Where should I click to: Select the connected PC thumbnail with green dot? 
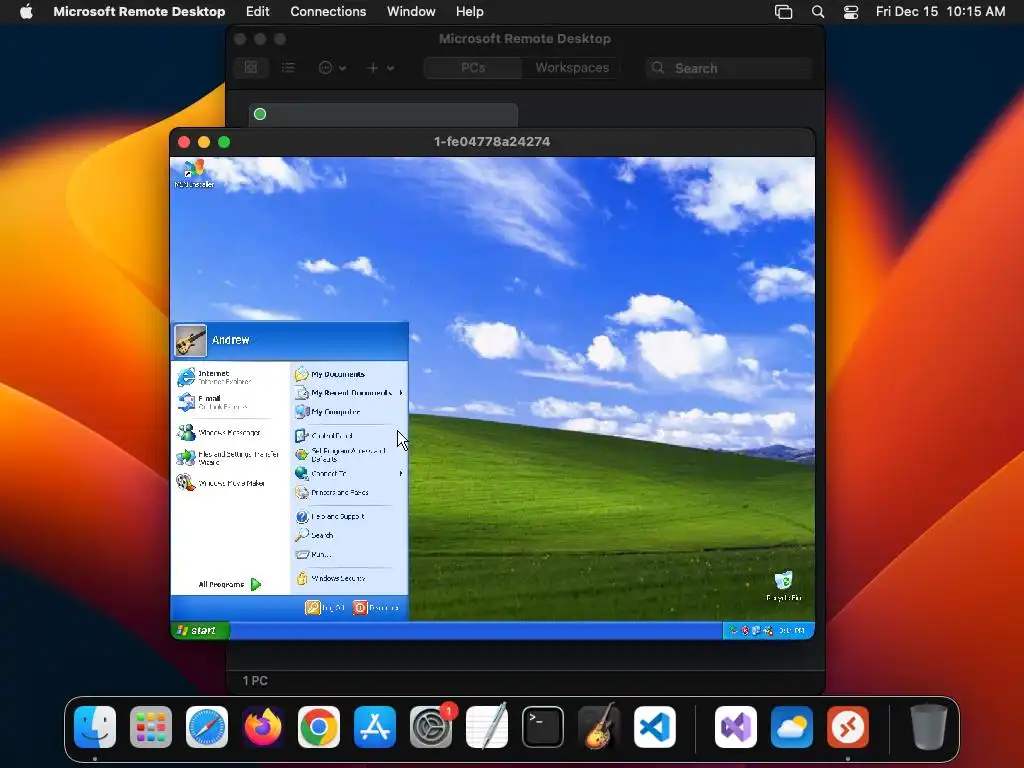coord(383,115)
